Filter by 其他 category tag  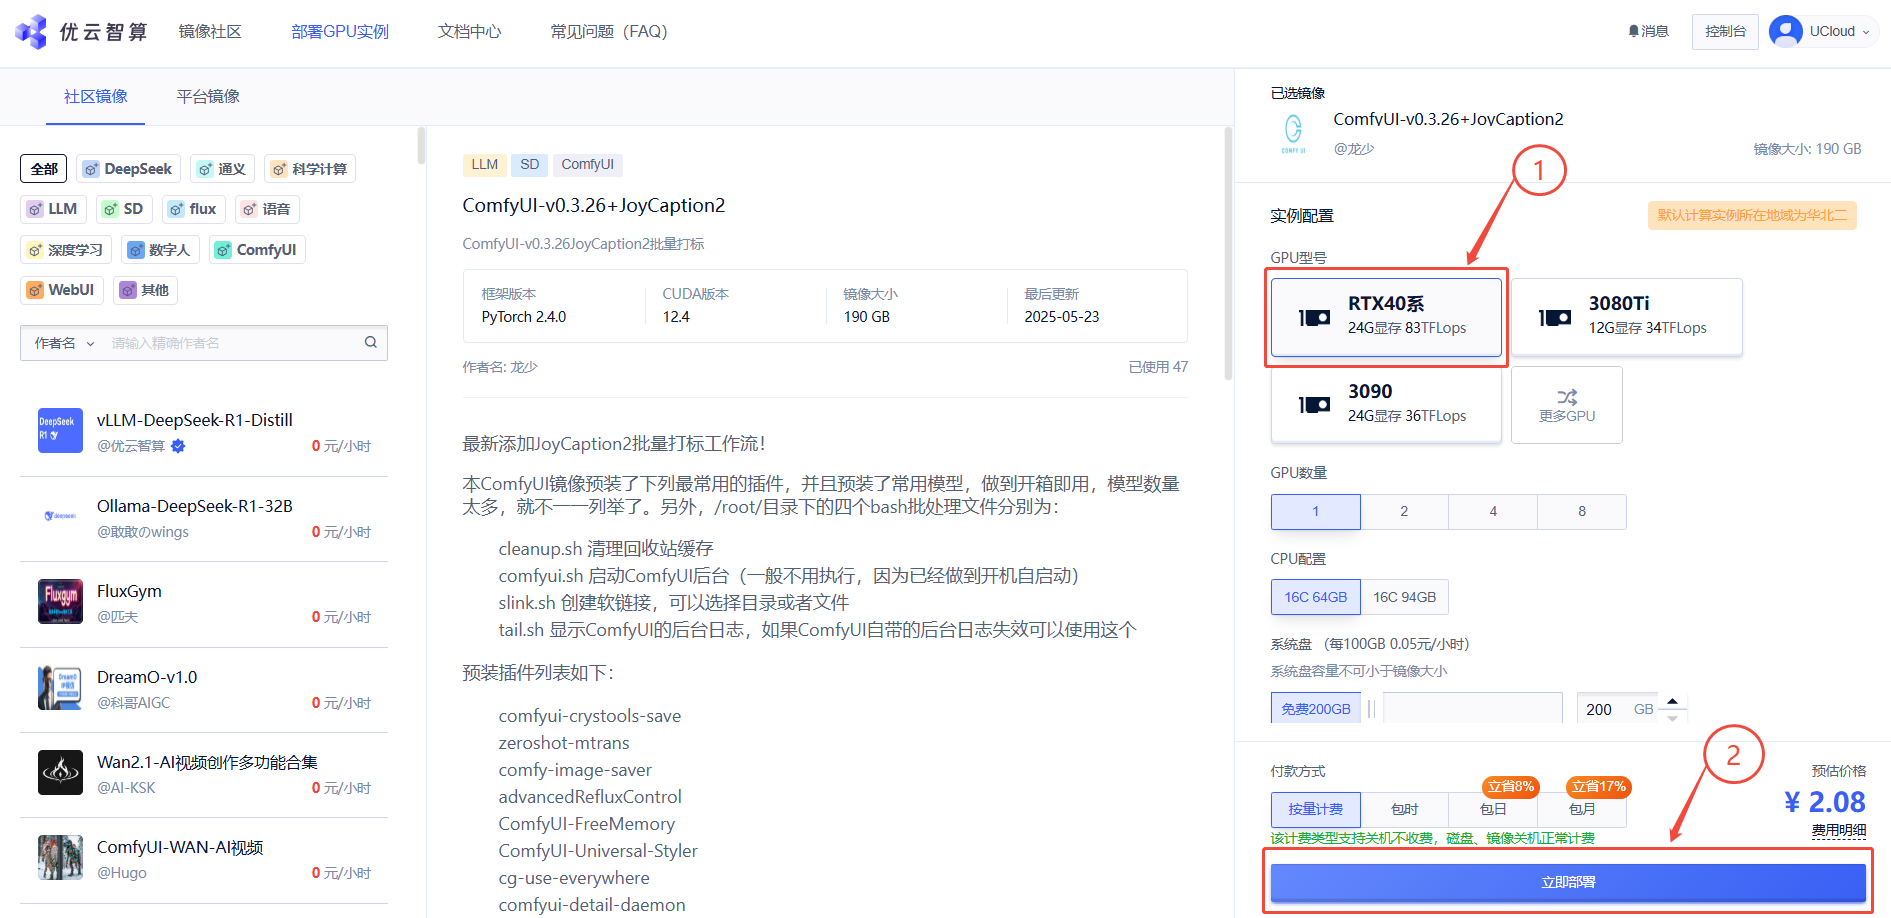pyautogui.click(x=145, y=290)
